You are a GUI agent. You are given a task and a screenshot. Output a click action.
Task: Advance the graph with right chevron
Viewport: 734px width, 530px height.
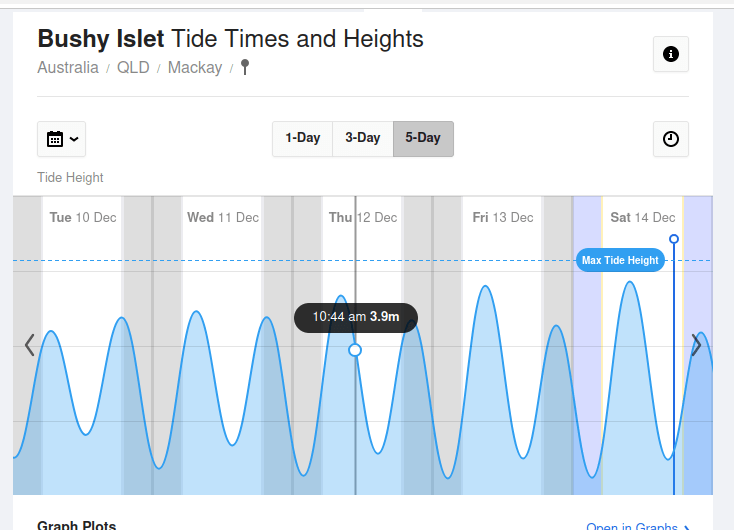click(x=696, y=346)
